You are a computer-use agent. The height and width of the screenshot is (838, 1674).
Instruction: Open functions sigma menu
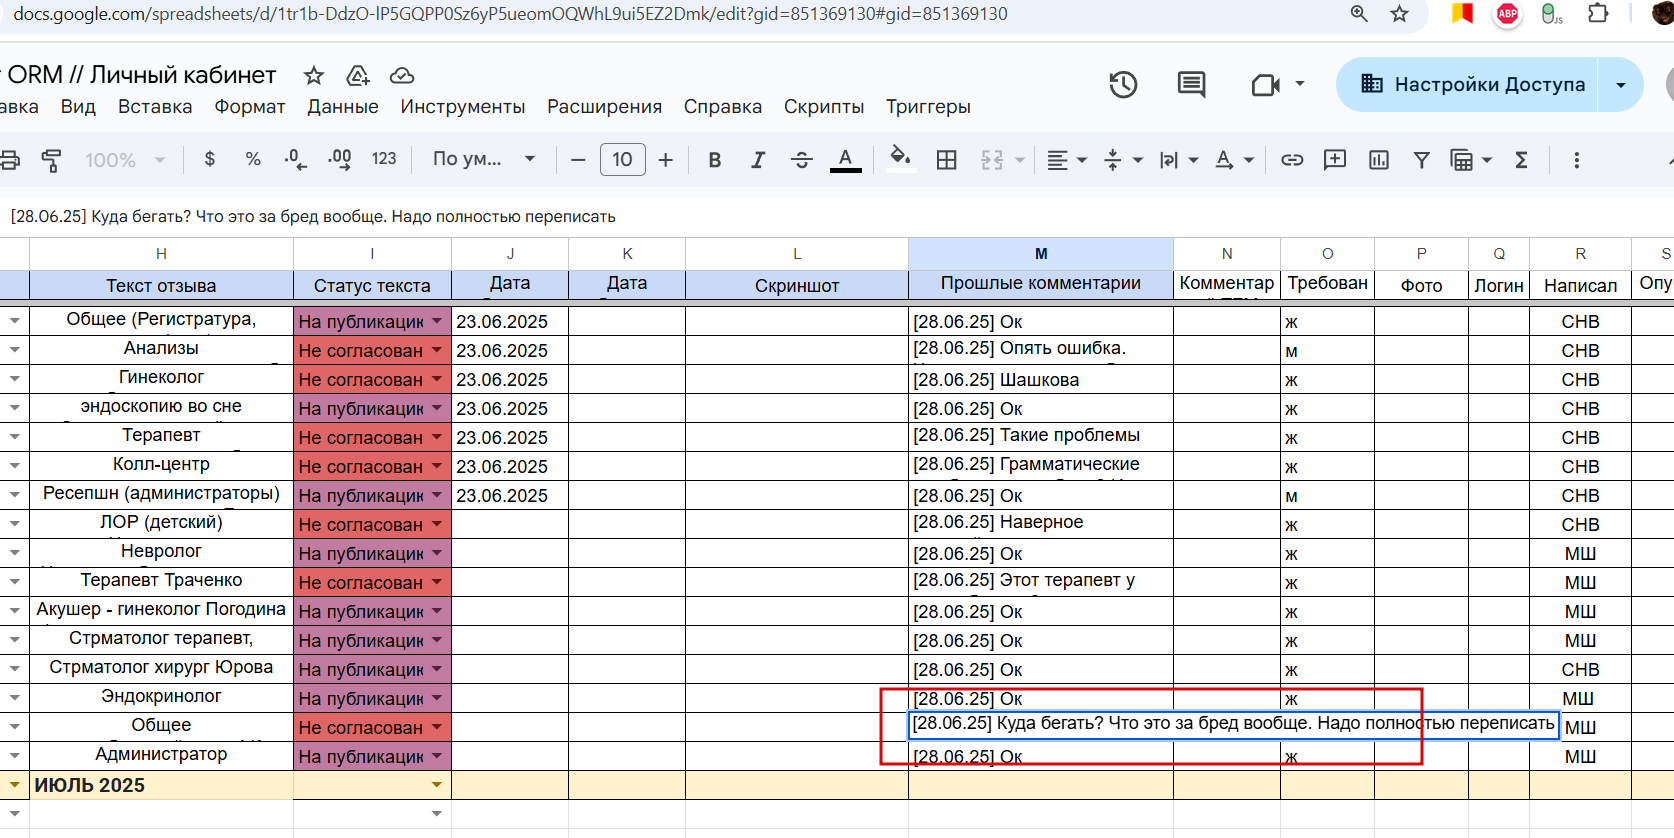click(1521, 160)
